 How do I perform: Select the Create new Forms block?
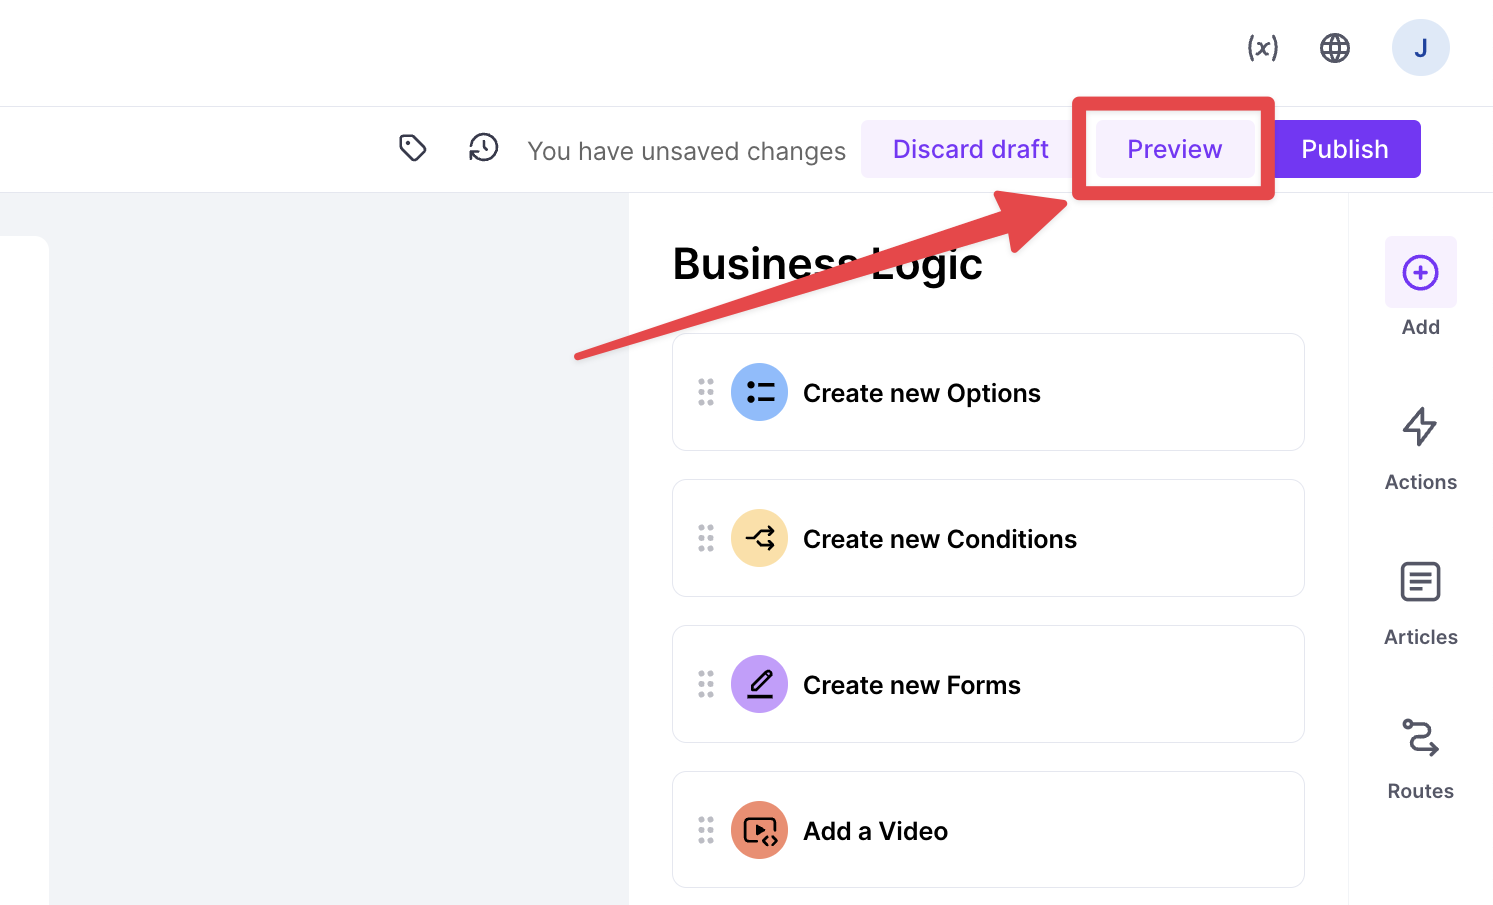click(988, 684)
